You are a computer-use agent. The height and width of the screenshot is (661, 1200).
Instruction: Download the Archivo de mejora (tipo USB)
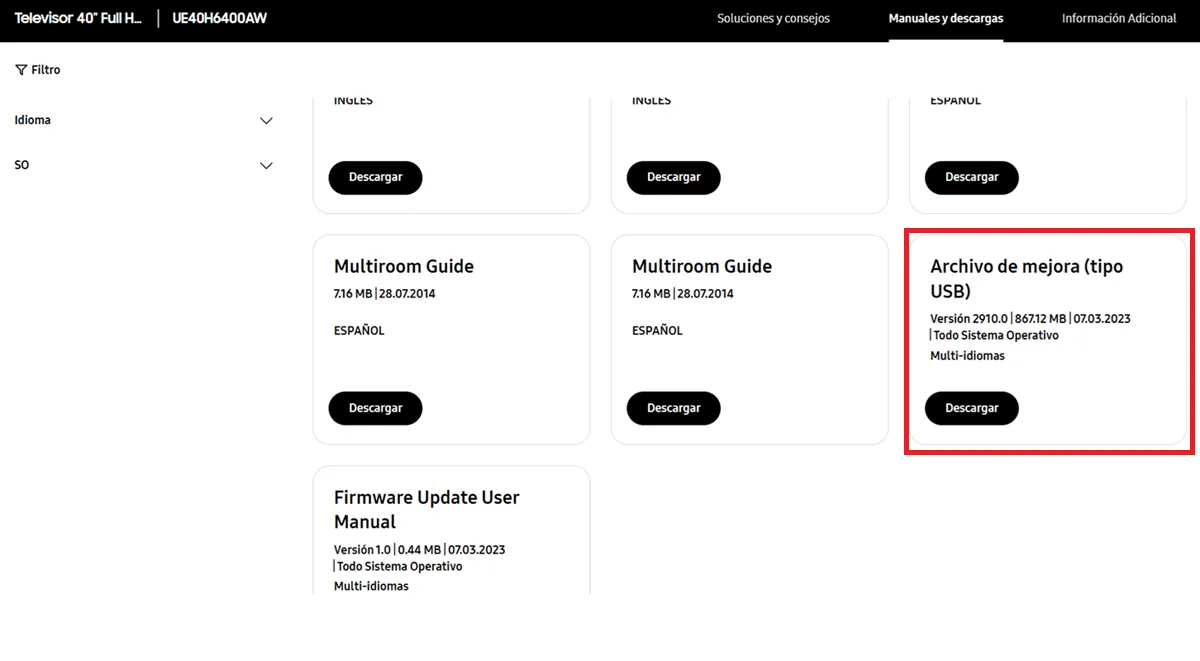(x=971, y=408)
